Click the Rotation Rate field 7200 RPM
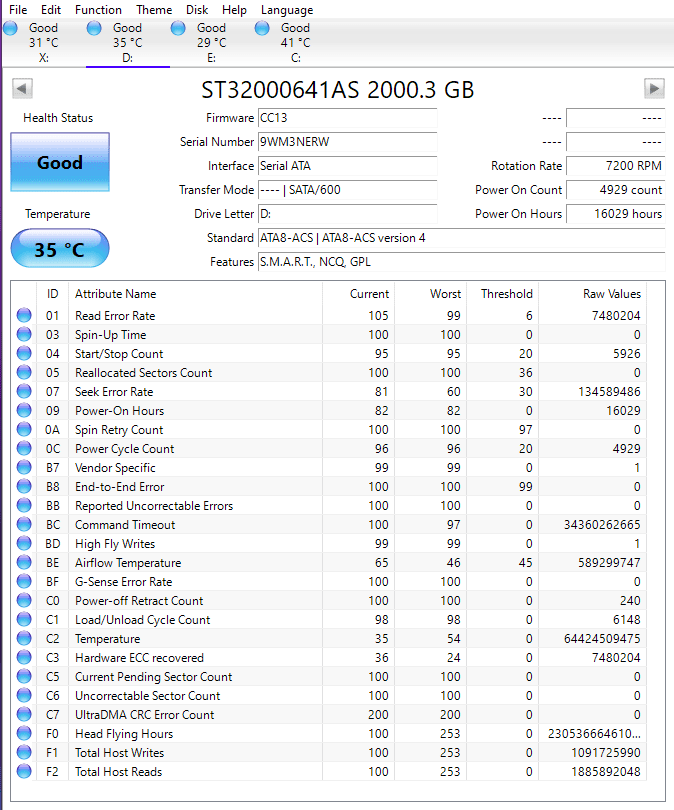 point(616,166)
